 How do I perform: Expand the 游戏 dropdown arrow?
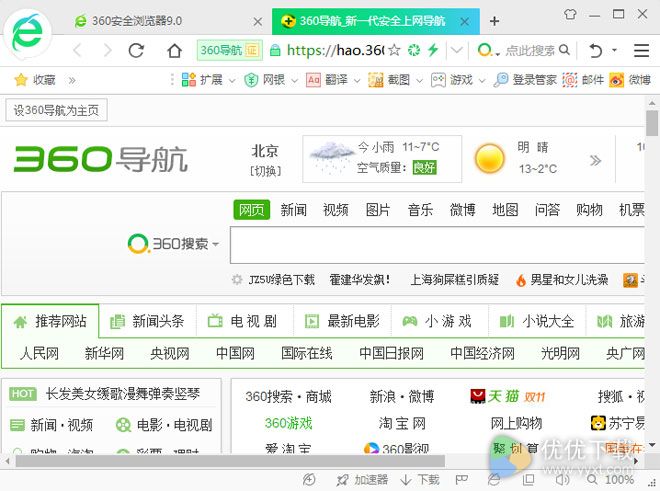coord(482,80)
